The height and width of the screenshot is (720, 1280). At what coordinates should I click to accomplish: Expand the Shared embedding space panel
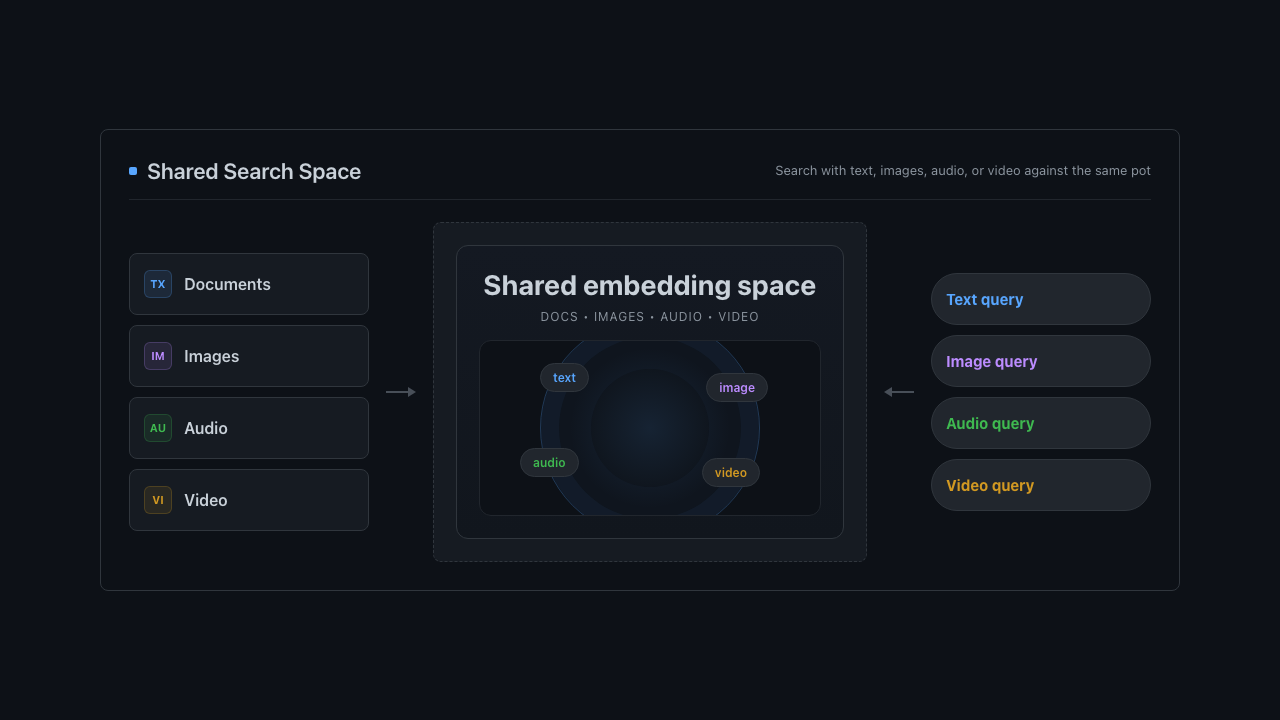[650, 285]
